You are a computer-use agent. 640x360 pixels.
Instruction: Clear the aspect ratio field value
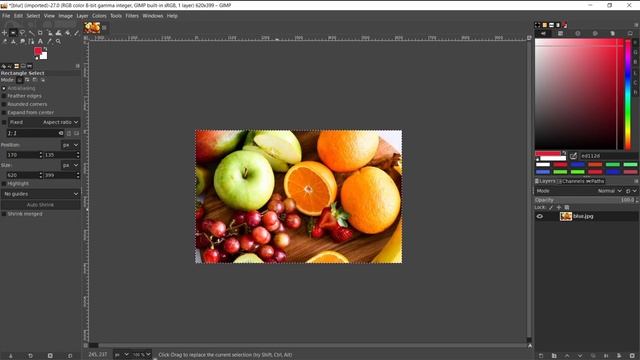[61, 133]
